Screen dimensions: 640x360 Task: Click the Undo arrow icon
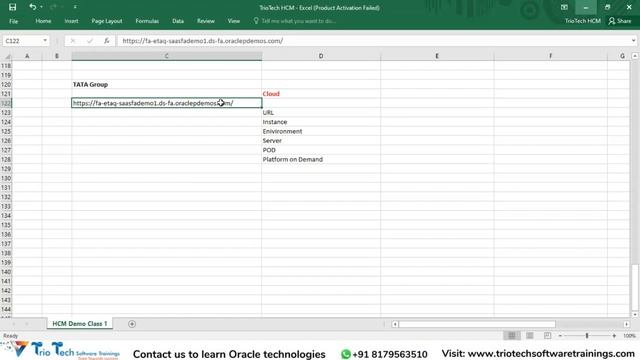(x=33, y=7)
